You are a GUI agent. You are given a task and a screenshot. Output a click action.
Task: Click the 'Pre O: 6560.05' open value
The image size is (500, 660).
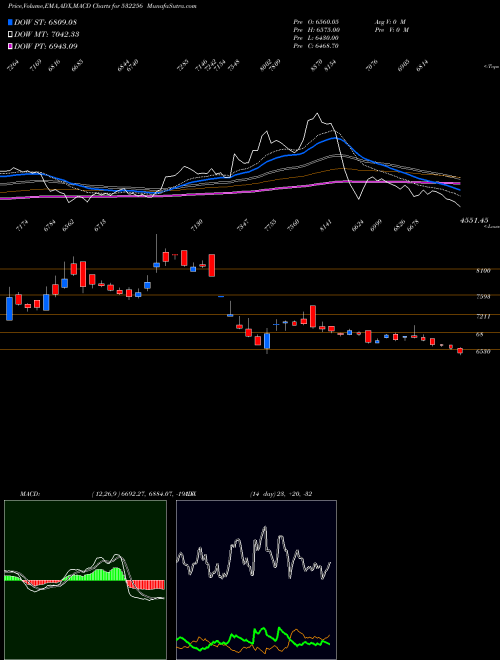(316, 21)
